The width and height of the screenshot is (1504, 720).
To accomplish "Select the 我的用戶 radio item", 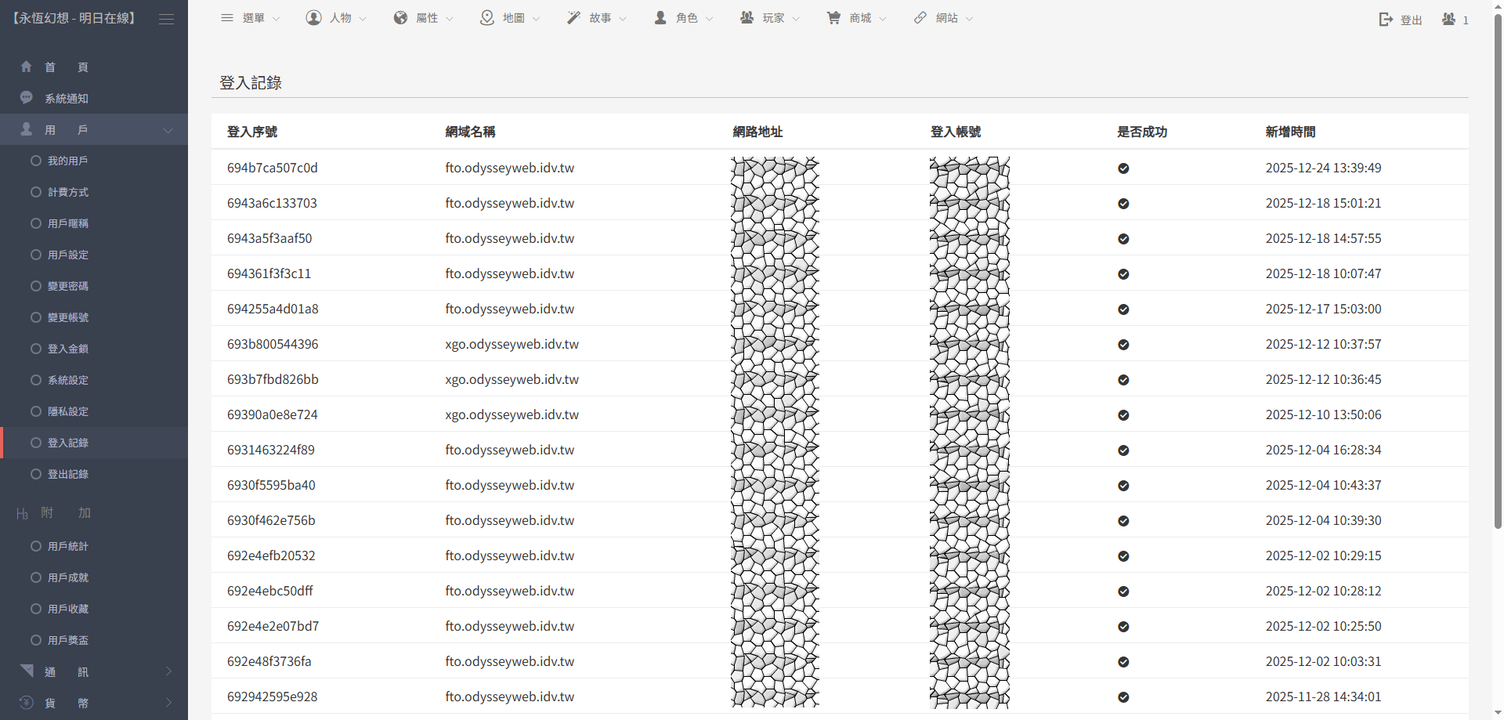I will (x=68, y=161).
